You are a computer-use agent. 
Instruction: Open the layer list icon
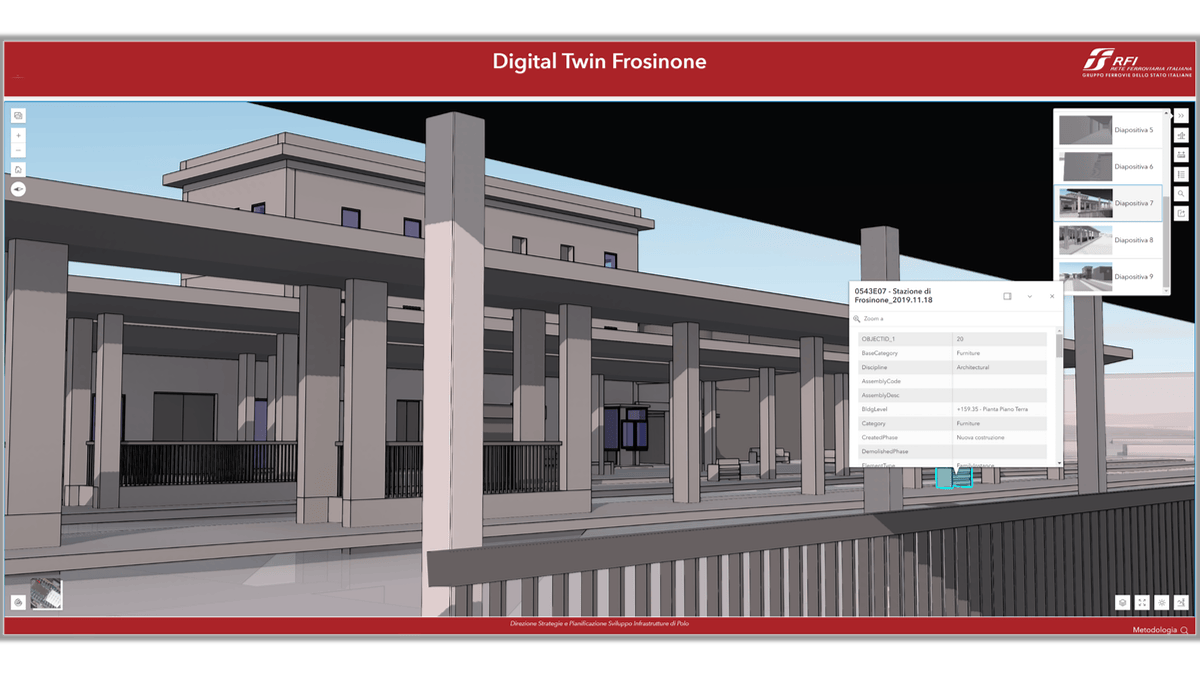(1181, 175)
